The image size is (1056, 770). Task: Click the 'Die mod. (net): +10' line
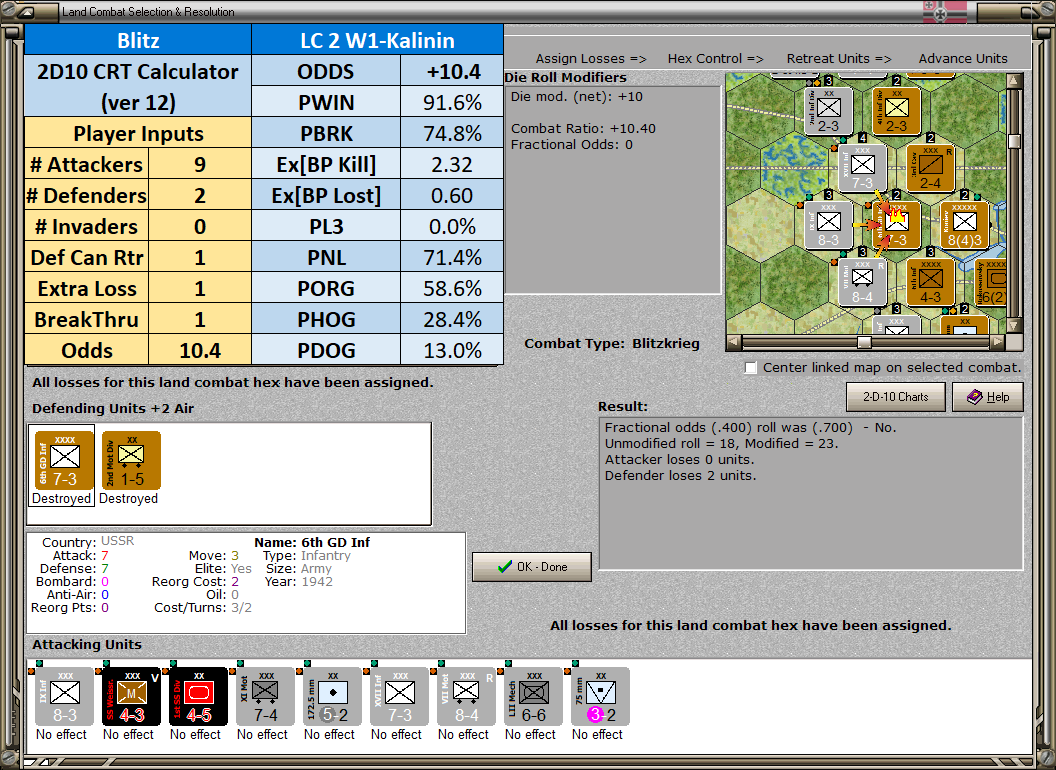[x=577, y=96]
